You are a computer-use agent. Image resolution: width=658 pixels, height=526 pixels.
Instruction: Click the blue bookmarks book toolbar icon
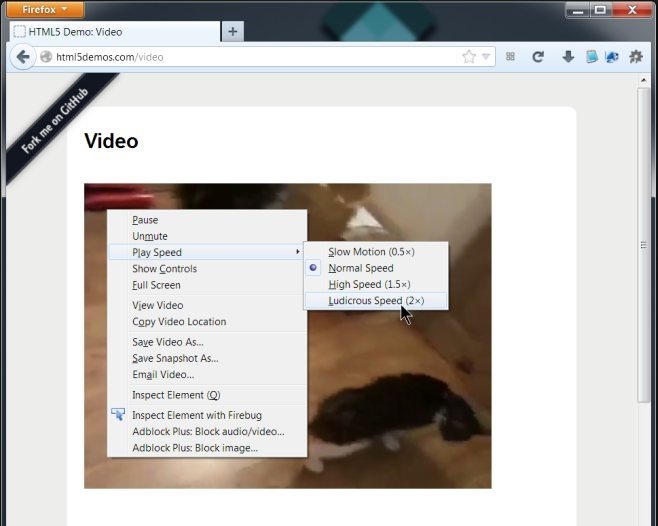[x=592, y=57]
